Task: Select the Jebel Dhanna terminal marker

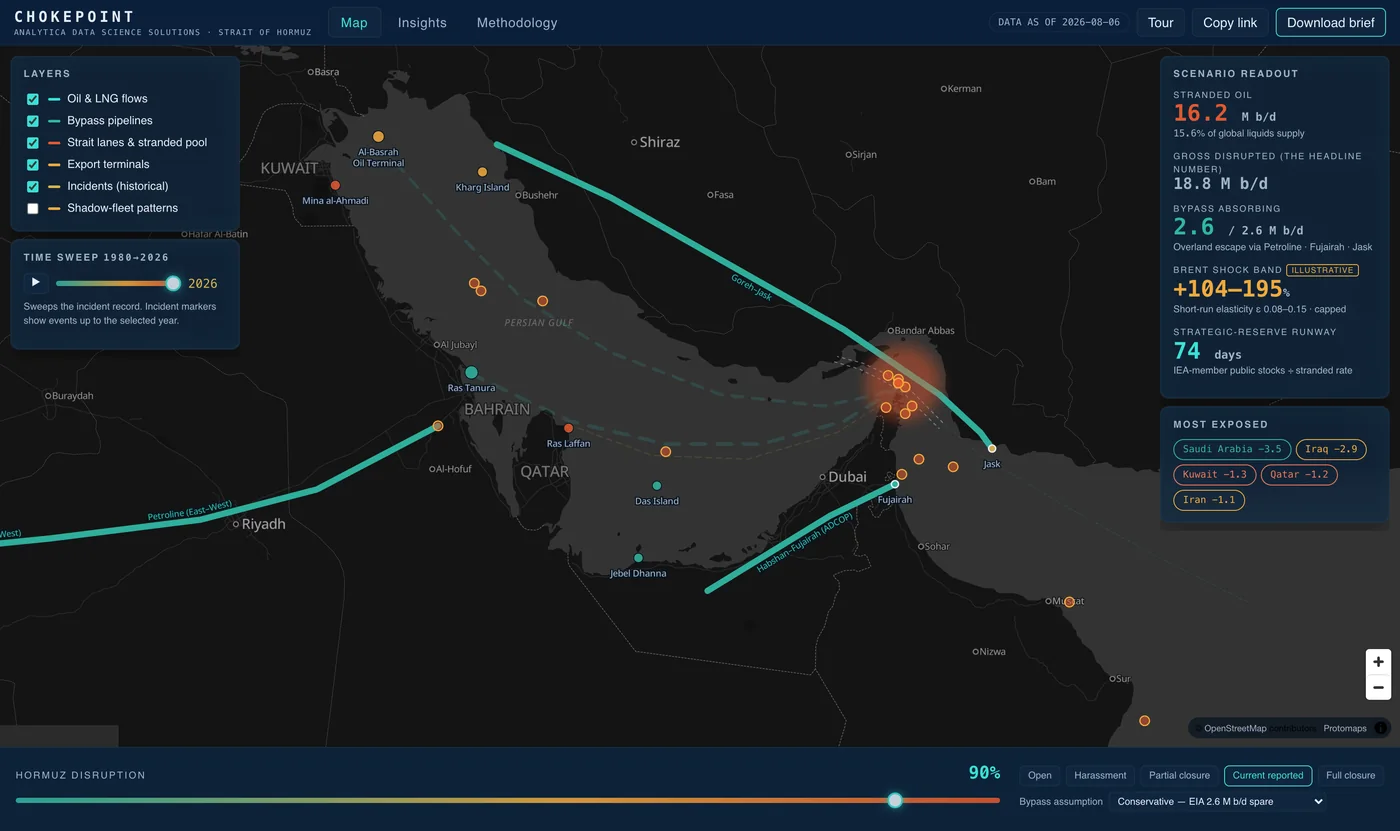Action: click(638, 558)
